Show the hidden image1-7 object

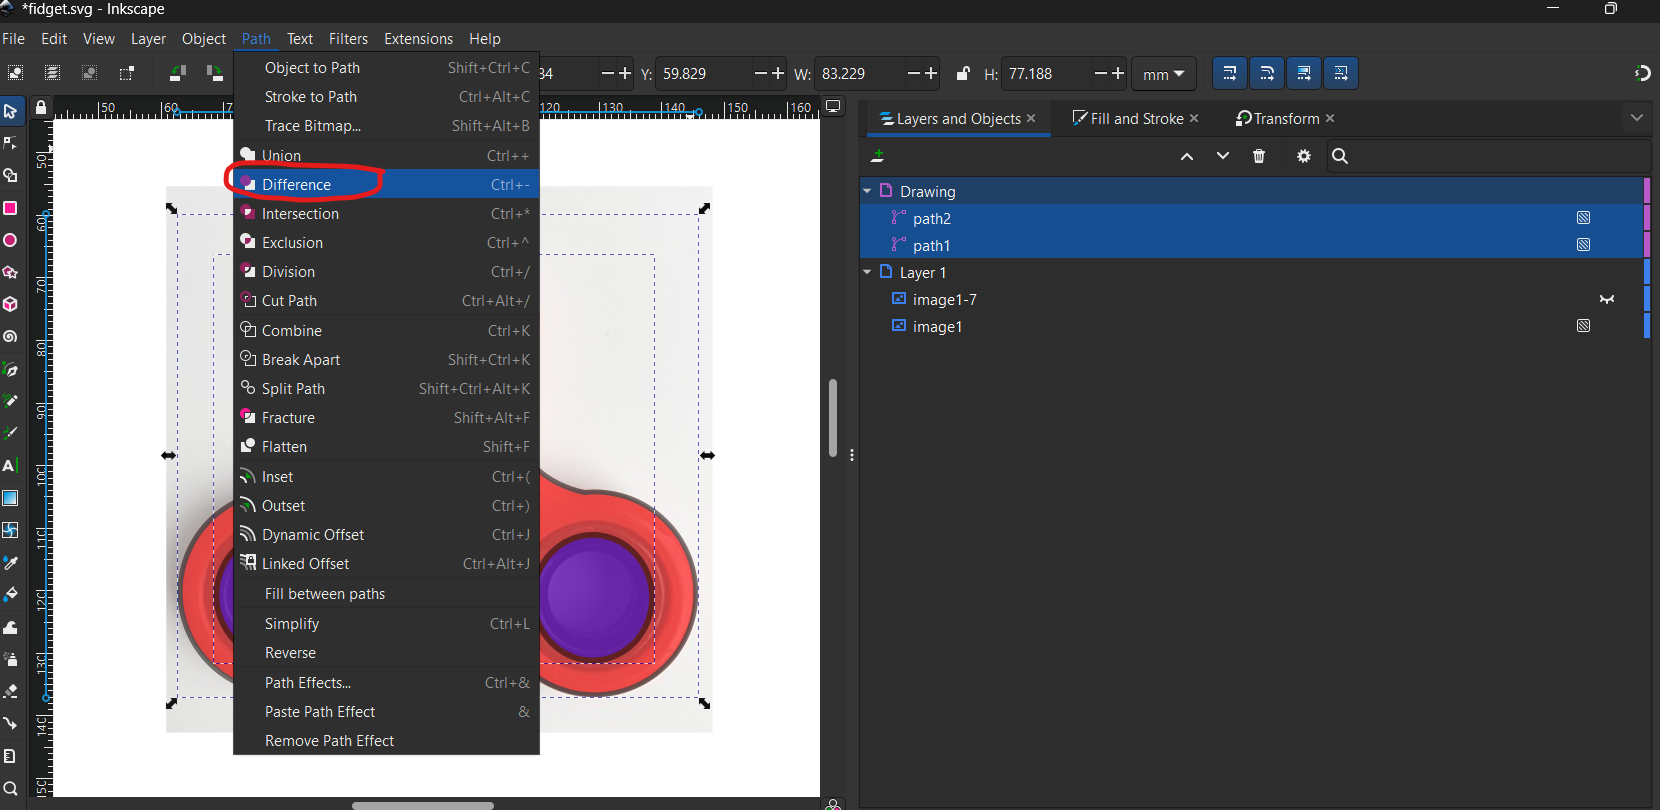coord(1606,299)
